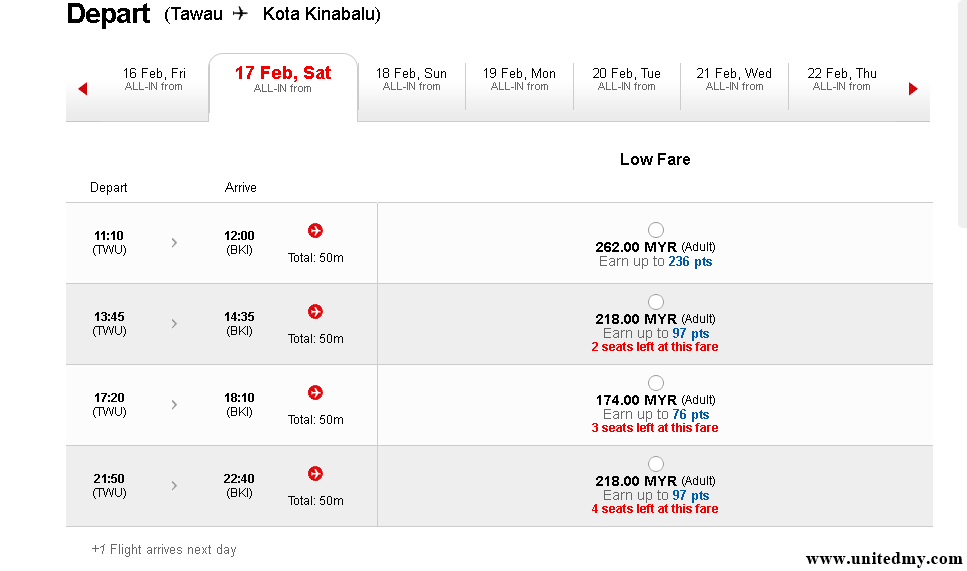This screenshot has height=571, width=967.
Task: Open the 19 Feb, Mon date tab
Action: pyautogui.click(x=519, y=79)
